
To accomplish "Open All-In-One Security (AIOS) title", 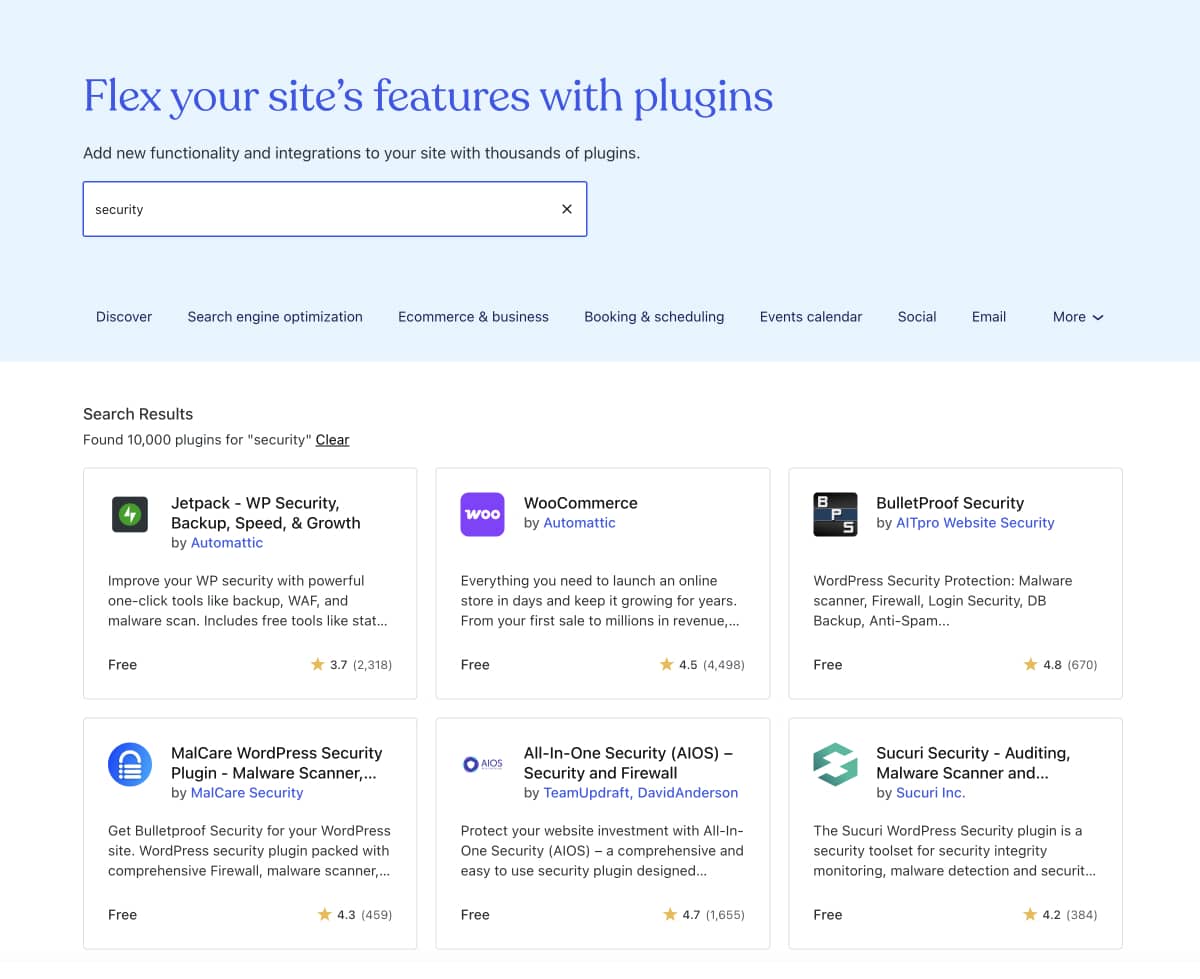I will point(629,763).
